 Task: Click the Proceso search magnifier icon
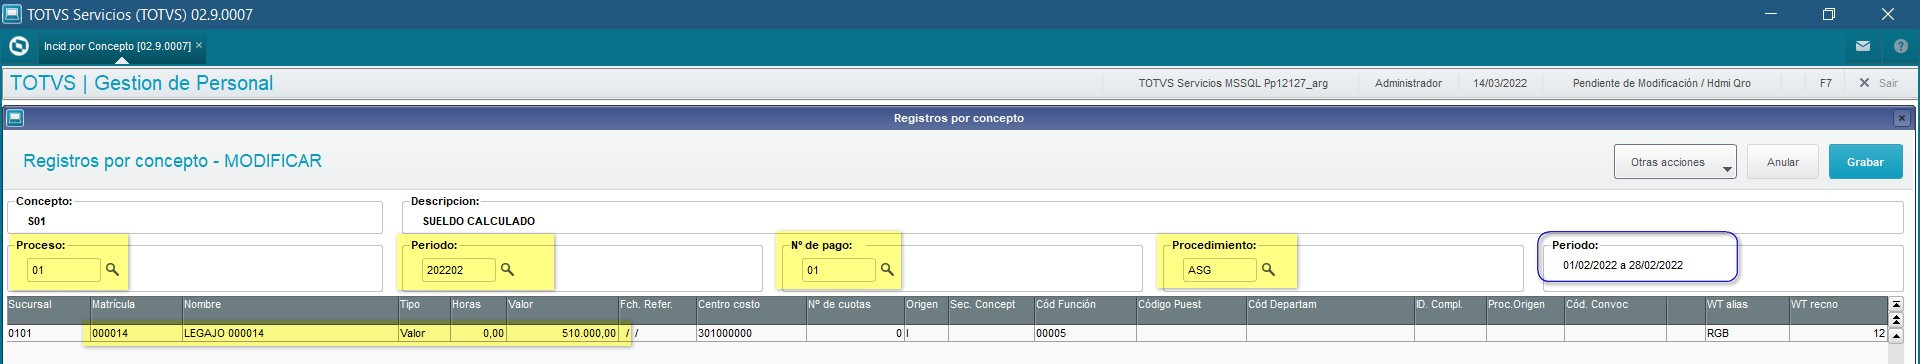pyautogui.click(x=112, y=270)
